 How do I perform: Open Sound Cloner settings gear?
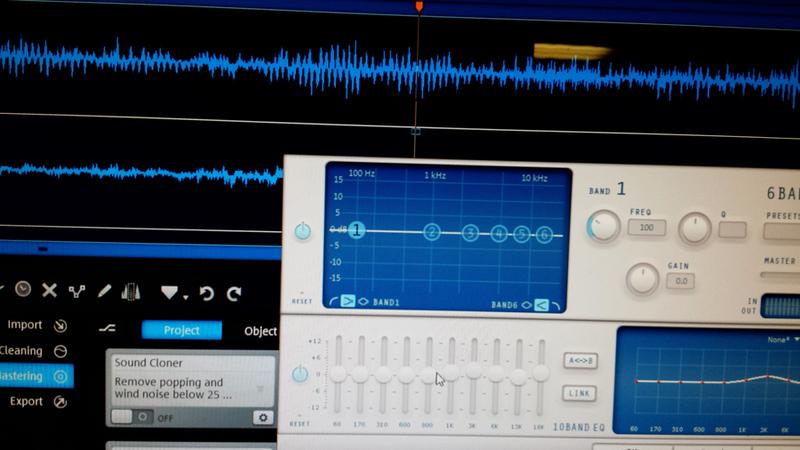tap(263, 418)
